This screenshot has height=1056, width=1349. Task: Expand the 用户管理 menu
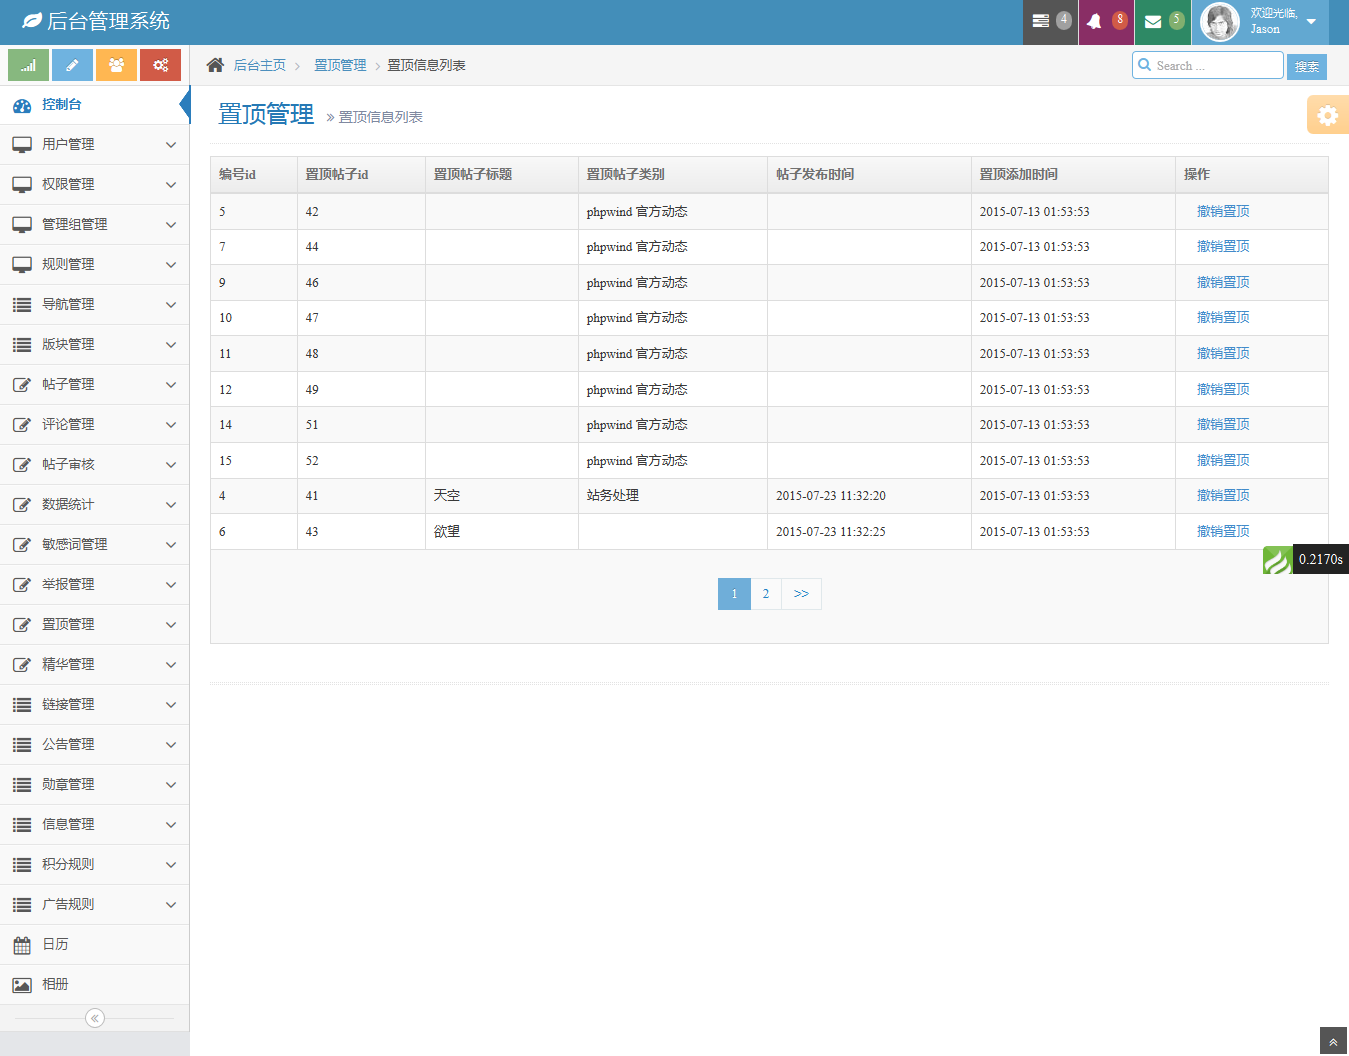click(94, 144)
